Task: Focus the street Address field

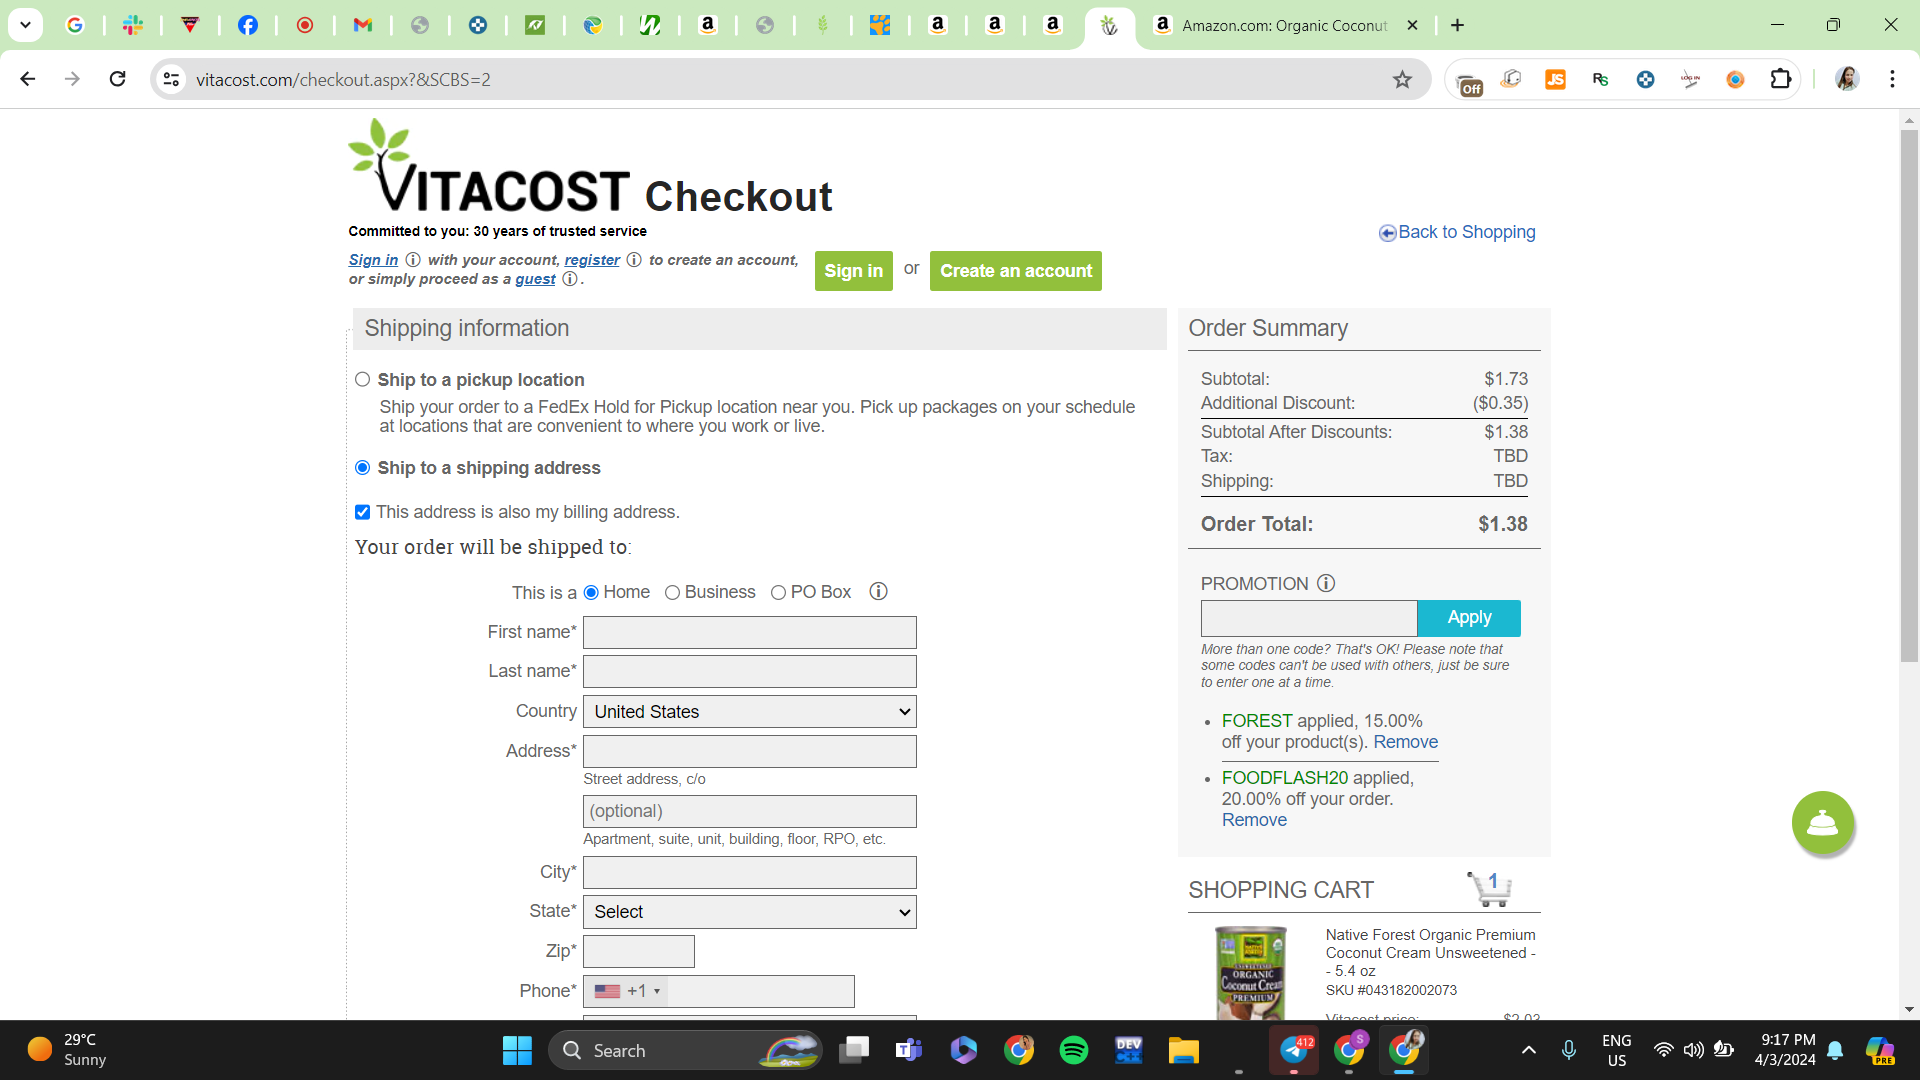Action: point(750,752)
